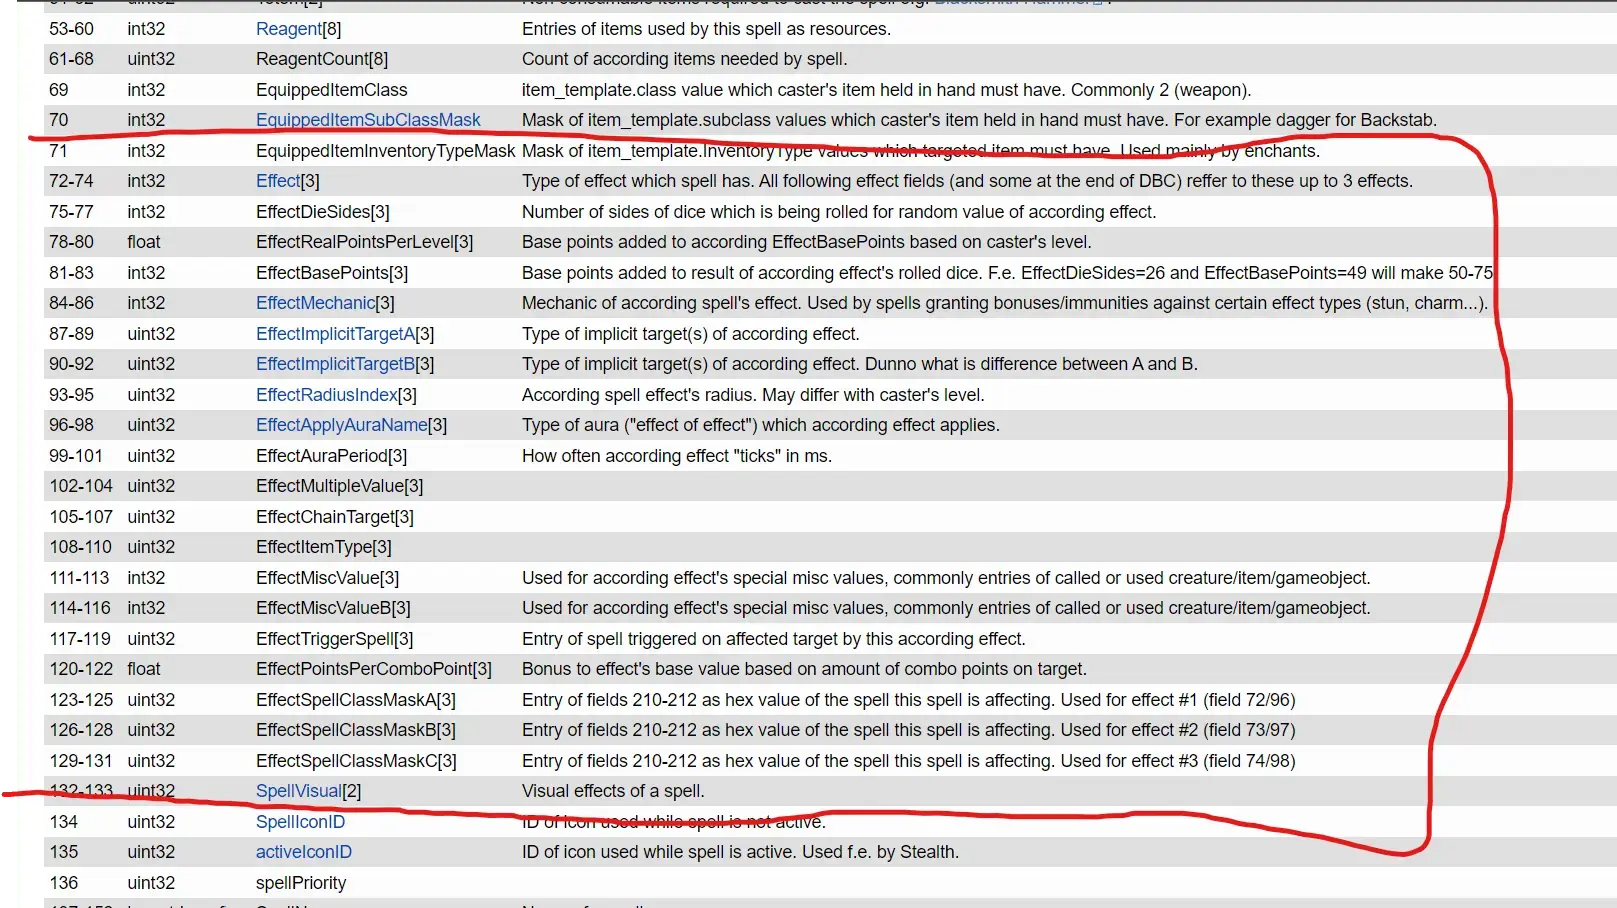Open the Effect link in row 72-74
This screenshot has height=908, width=1617.
point(278,181)
